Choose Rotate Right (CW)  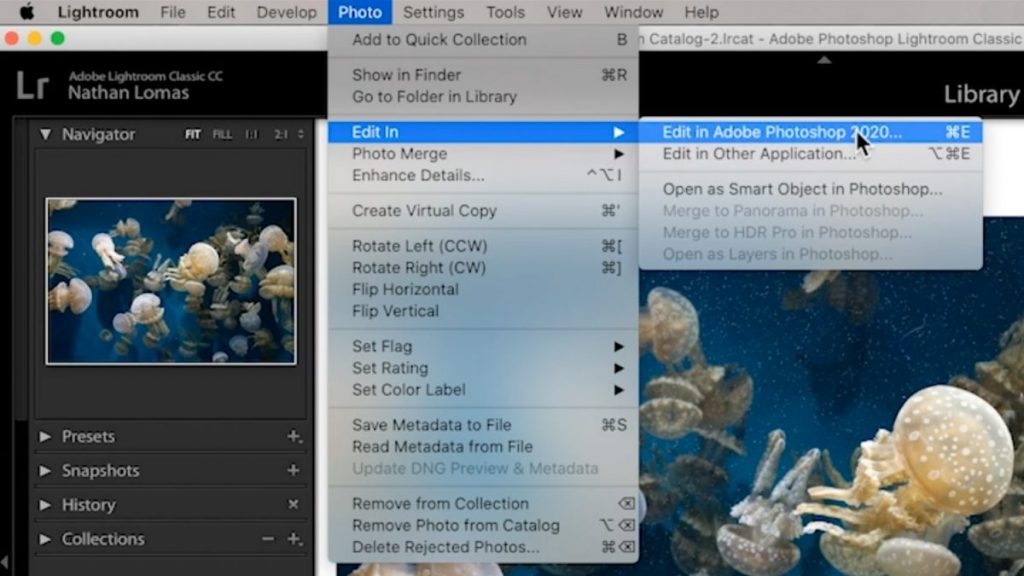483,267
